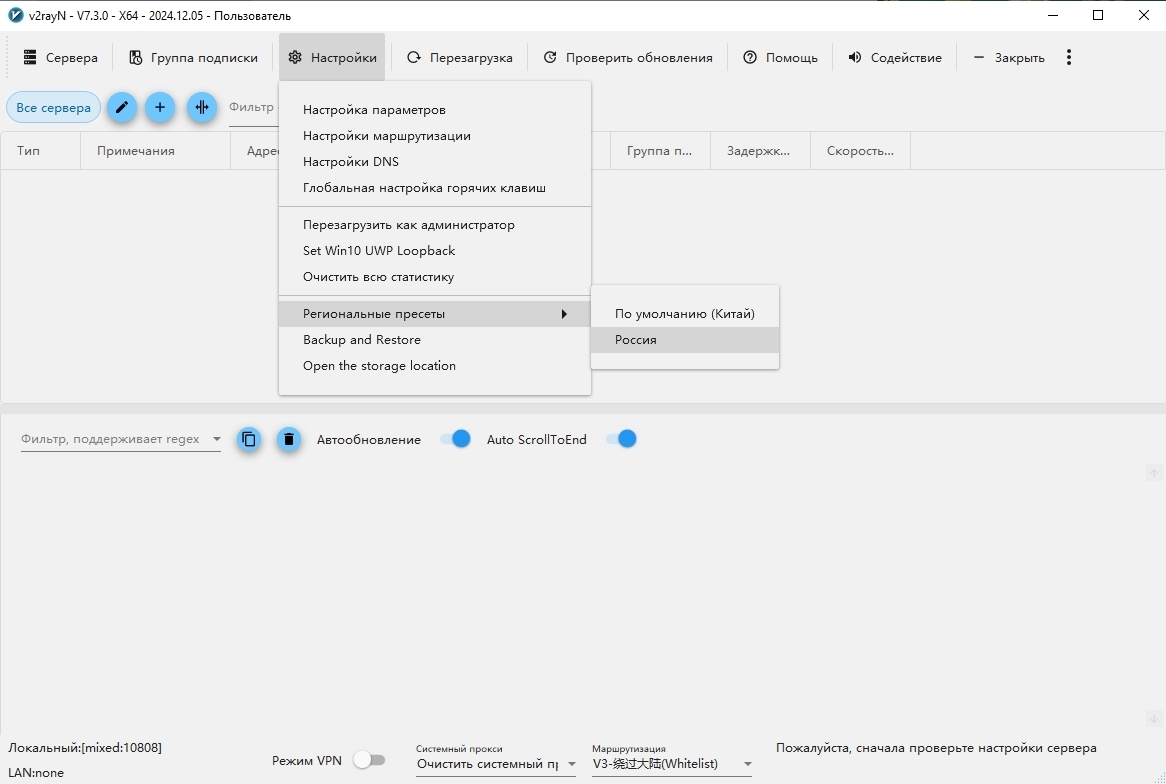Choose Настройки DNS
The width and height of the screenshot is (1166, 784).
pyautogui.click(x=435, y=161)
